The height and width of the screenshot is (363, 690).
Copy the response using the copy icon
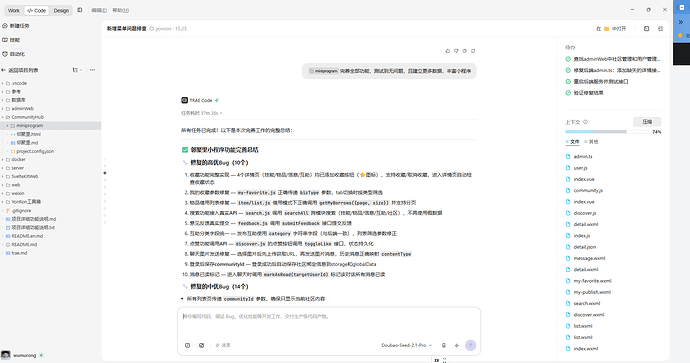(x=465, y=51)
